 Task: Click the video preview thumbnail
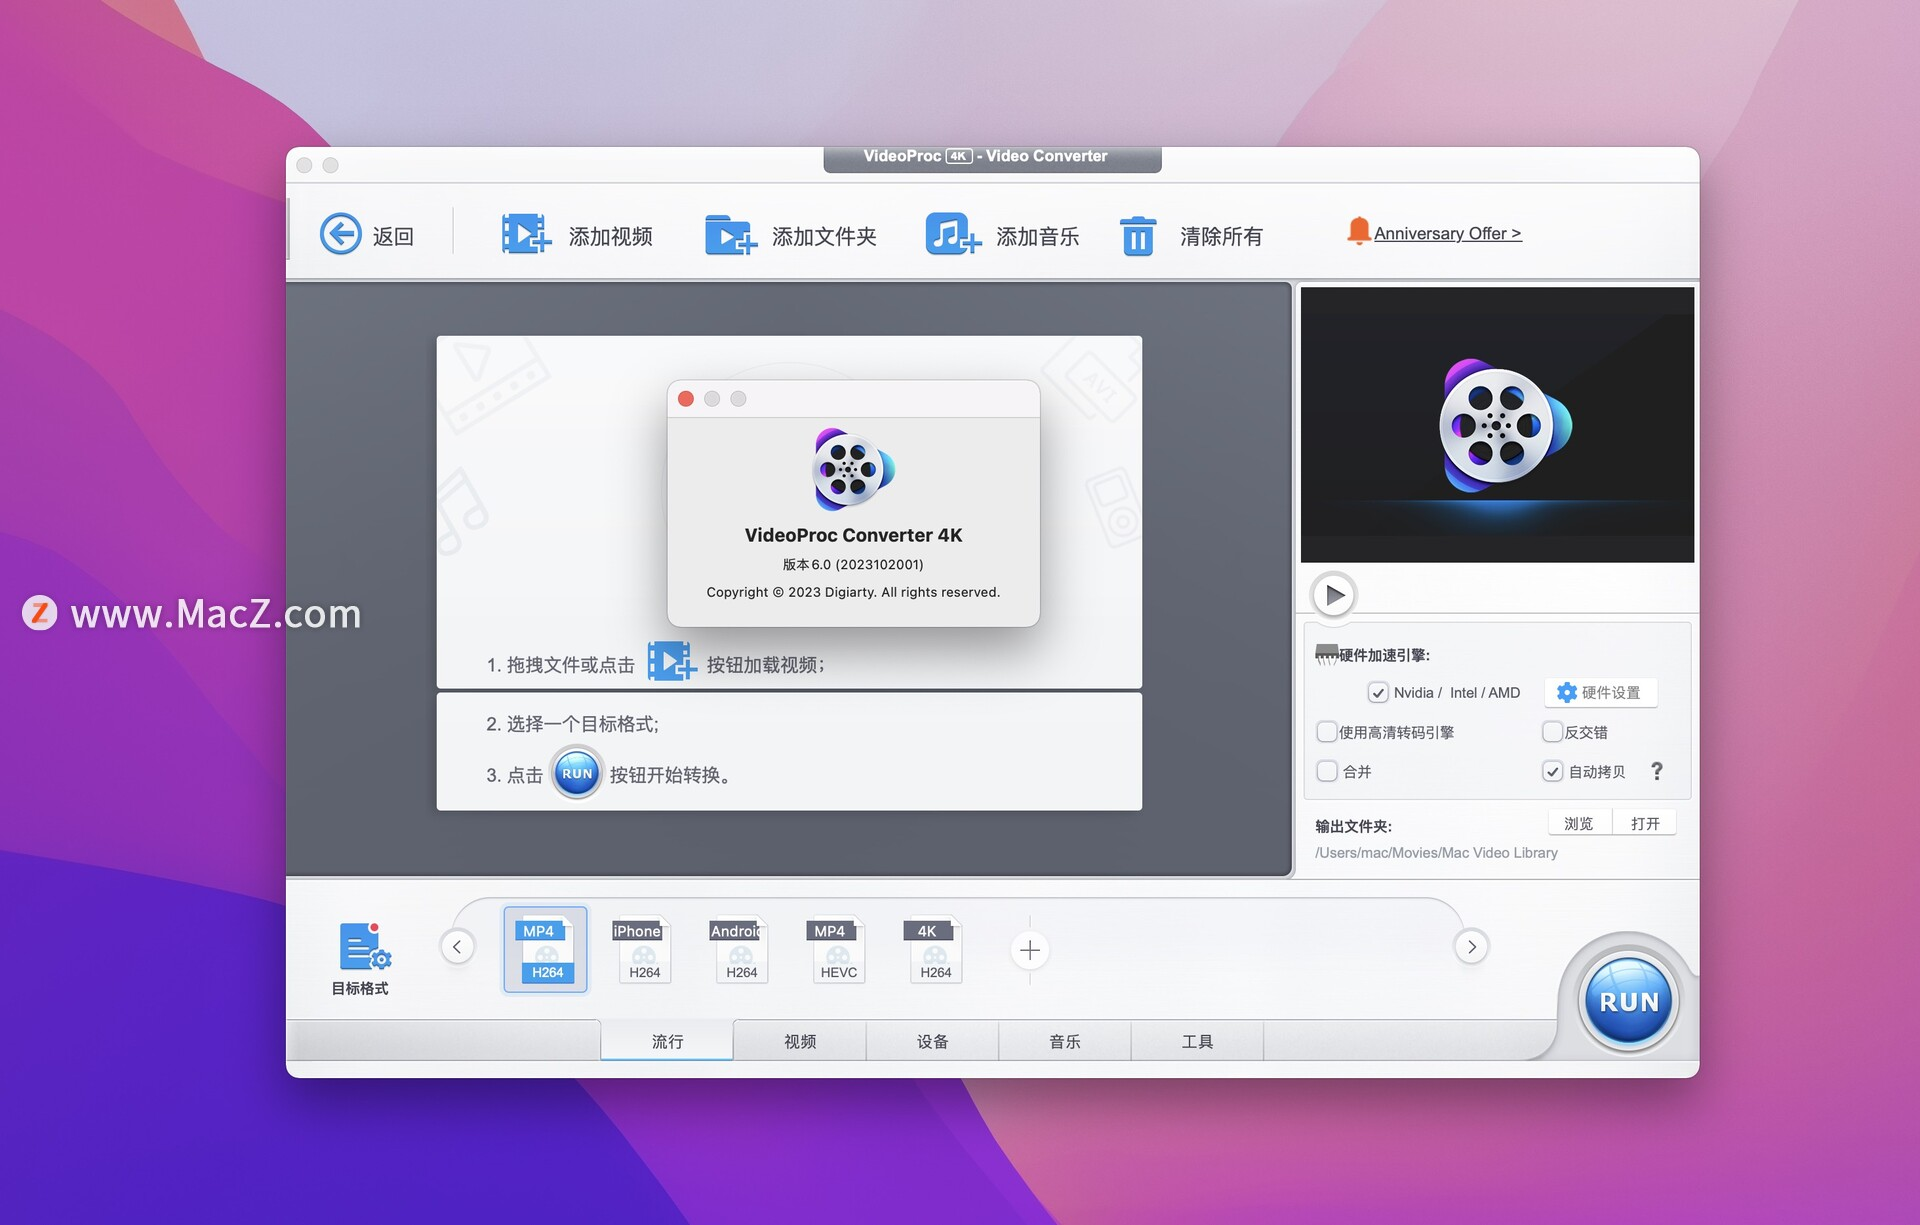pyautogui.click(x=1497, y=424)
